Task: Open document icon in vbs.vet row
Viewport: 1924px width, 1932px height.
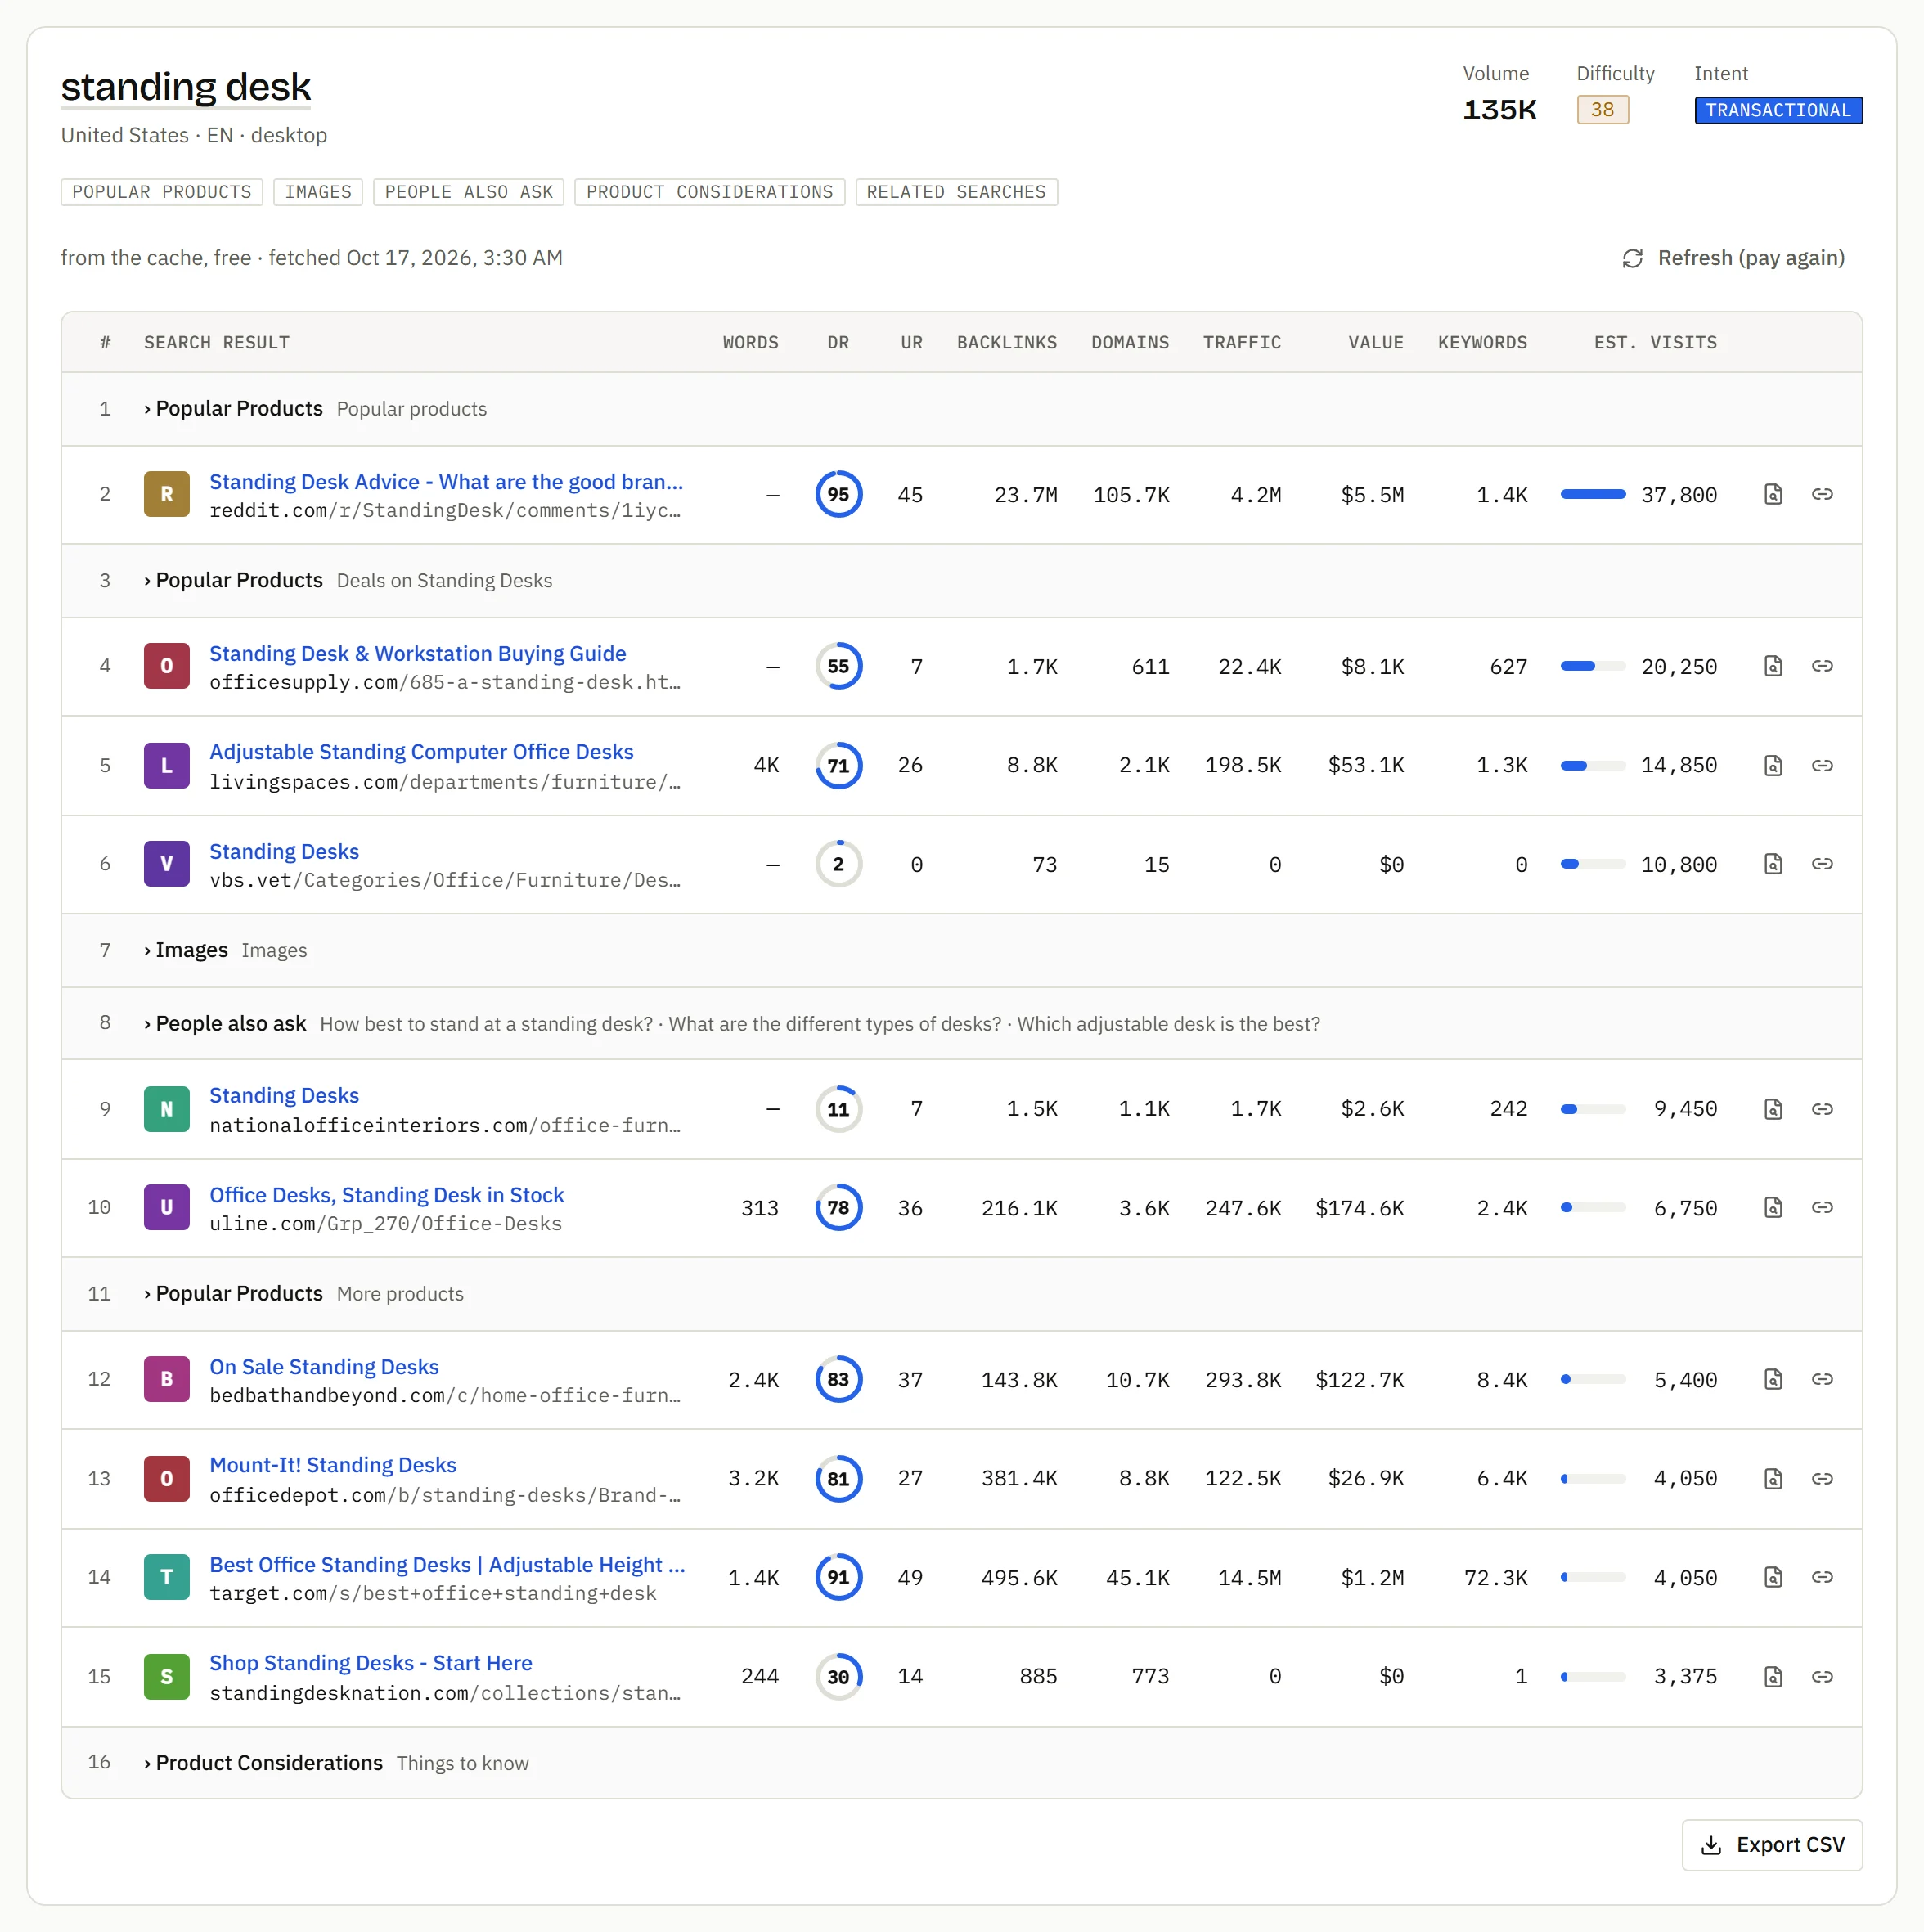Action: click(1773, 864)
